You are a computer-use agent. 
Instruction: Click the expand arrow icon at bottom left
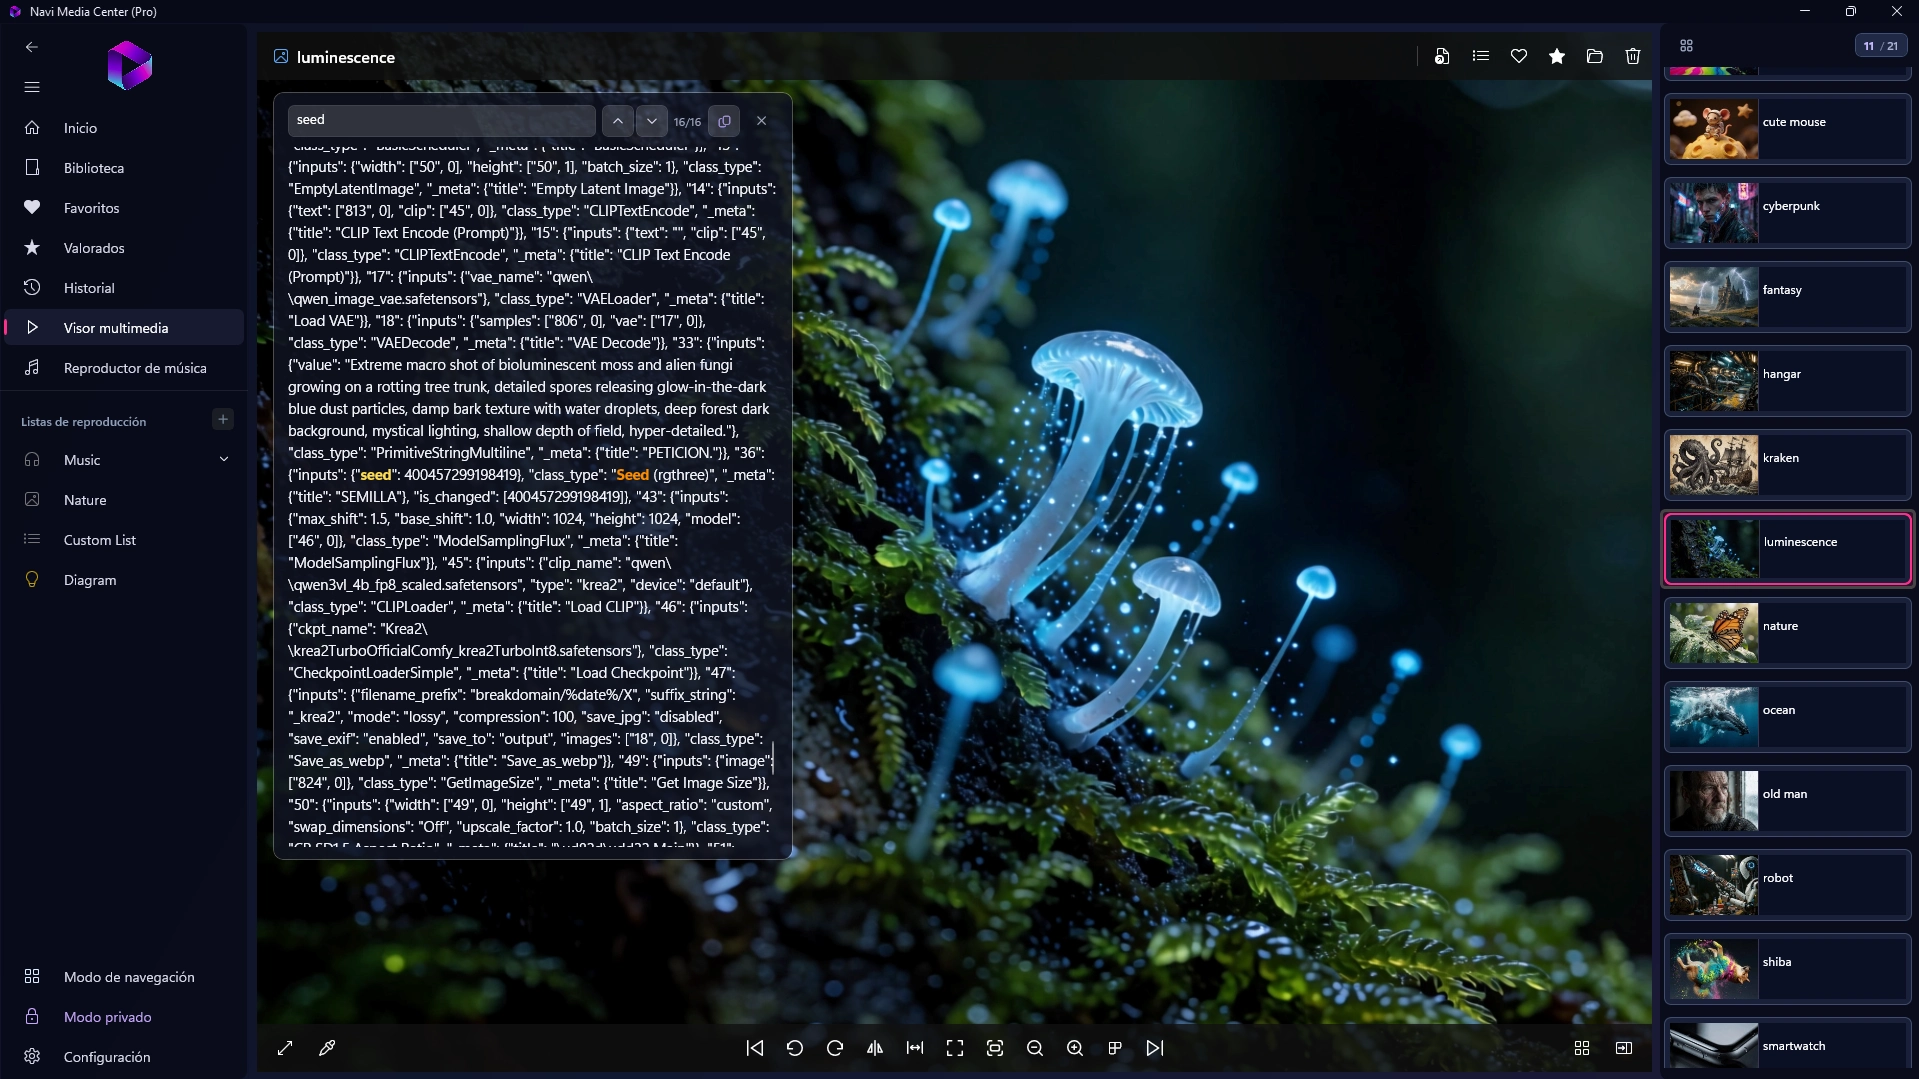(285, 1048)
